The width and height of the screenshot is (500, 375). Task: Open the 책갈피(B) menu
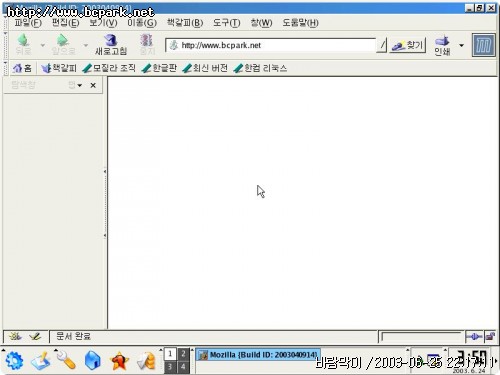[x=185, y=23]
